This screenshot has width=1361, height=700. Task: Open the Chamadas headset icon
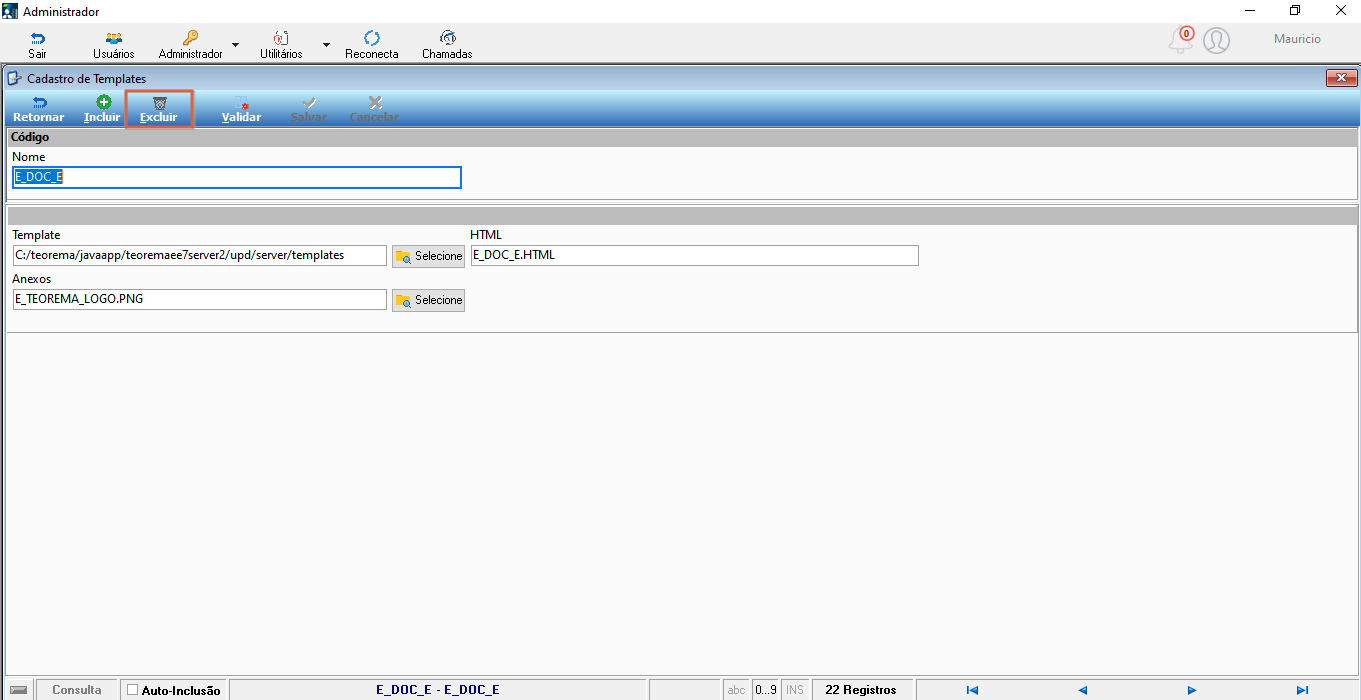point(447,38)
